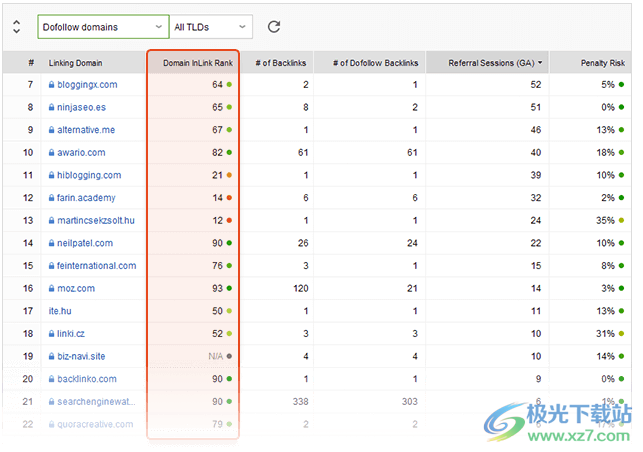Viewport: 643px width, 452px height.
Task: Open the feinternational.com link
Action: pos(96,265)
